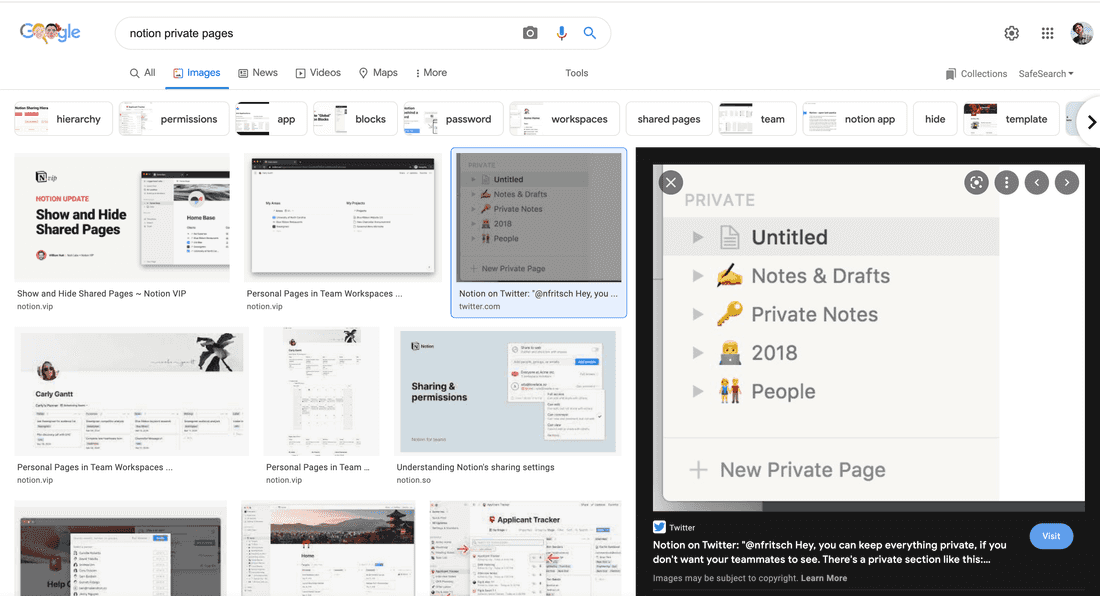Select the 'workspaces' filter chip thumbnail
Screen dimensions: 1100x596
pyautogui.click(x=526, y=118)
